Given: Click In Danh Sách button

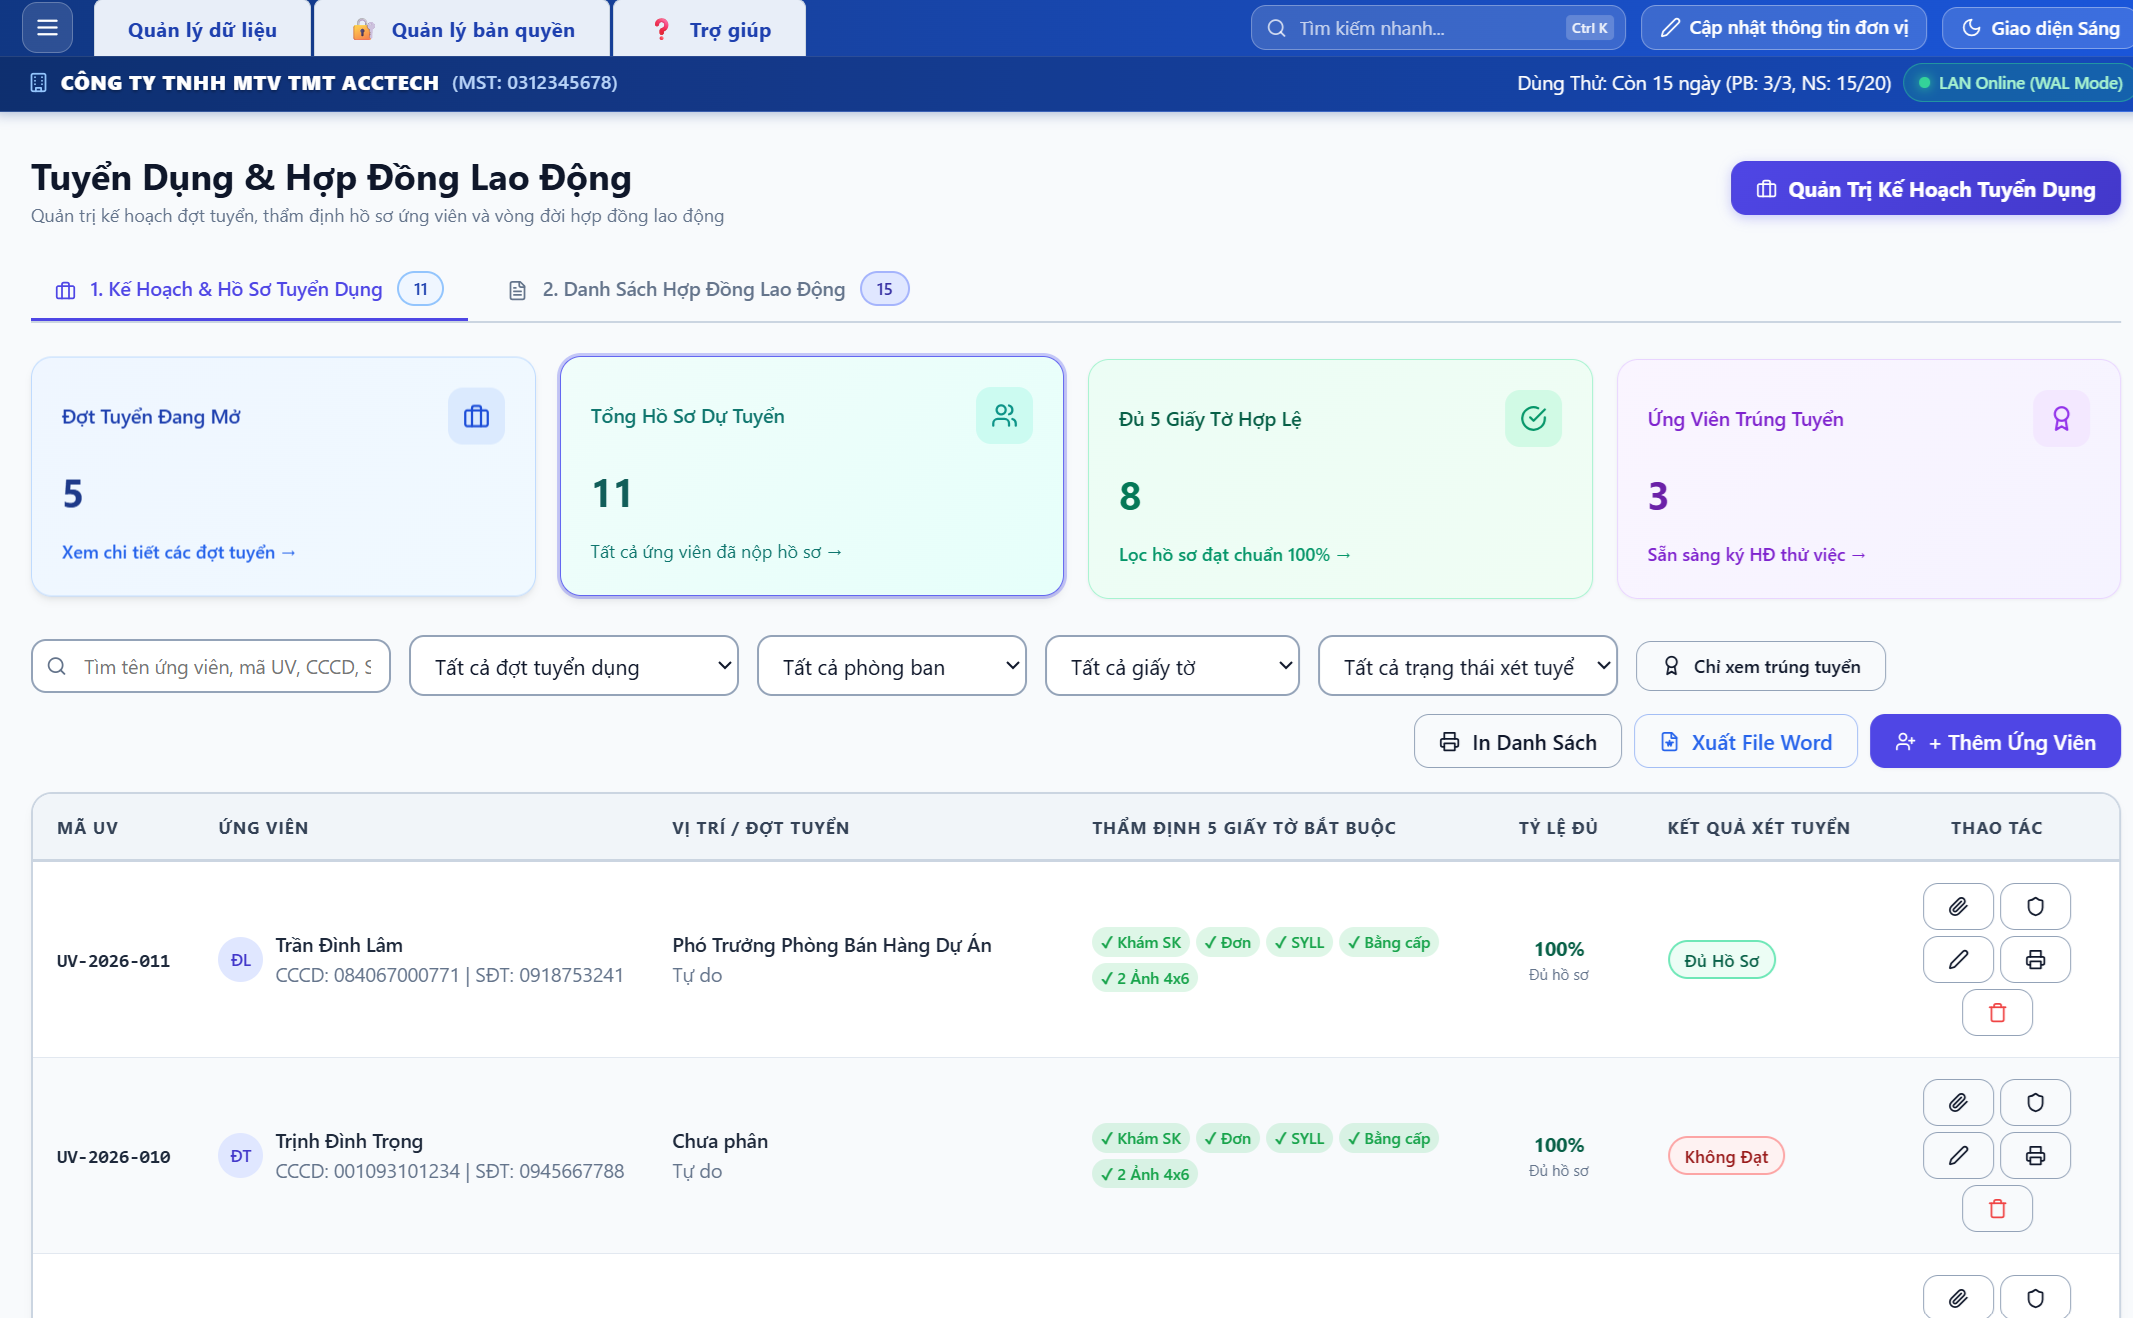Looking at the screenshot, I should tap(1517, 741).
